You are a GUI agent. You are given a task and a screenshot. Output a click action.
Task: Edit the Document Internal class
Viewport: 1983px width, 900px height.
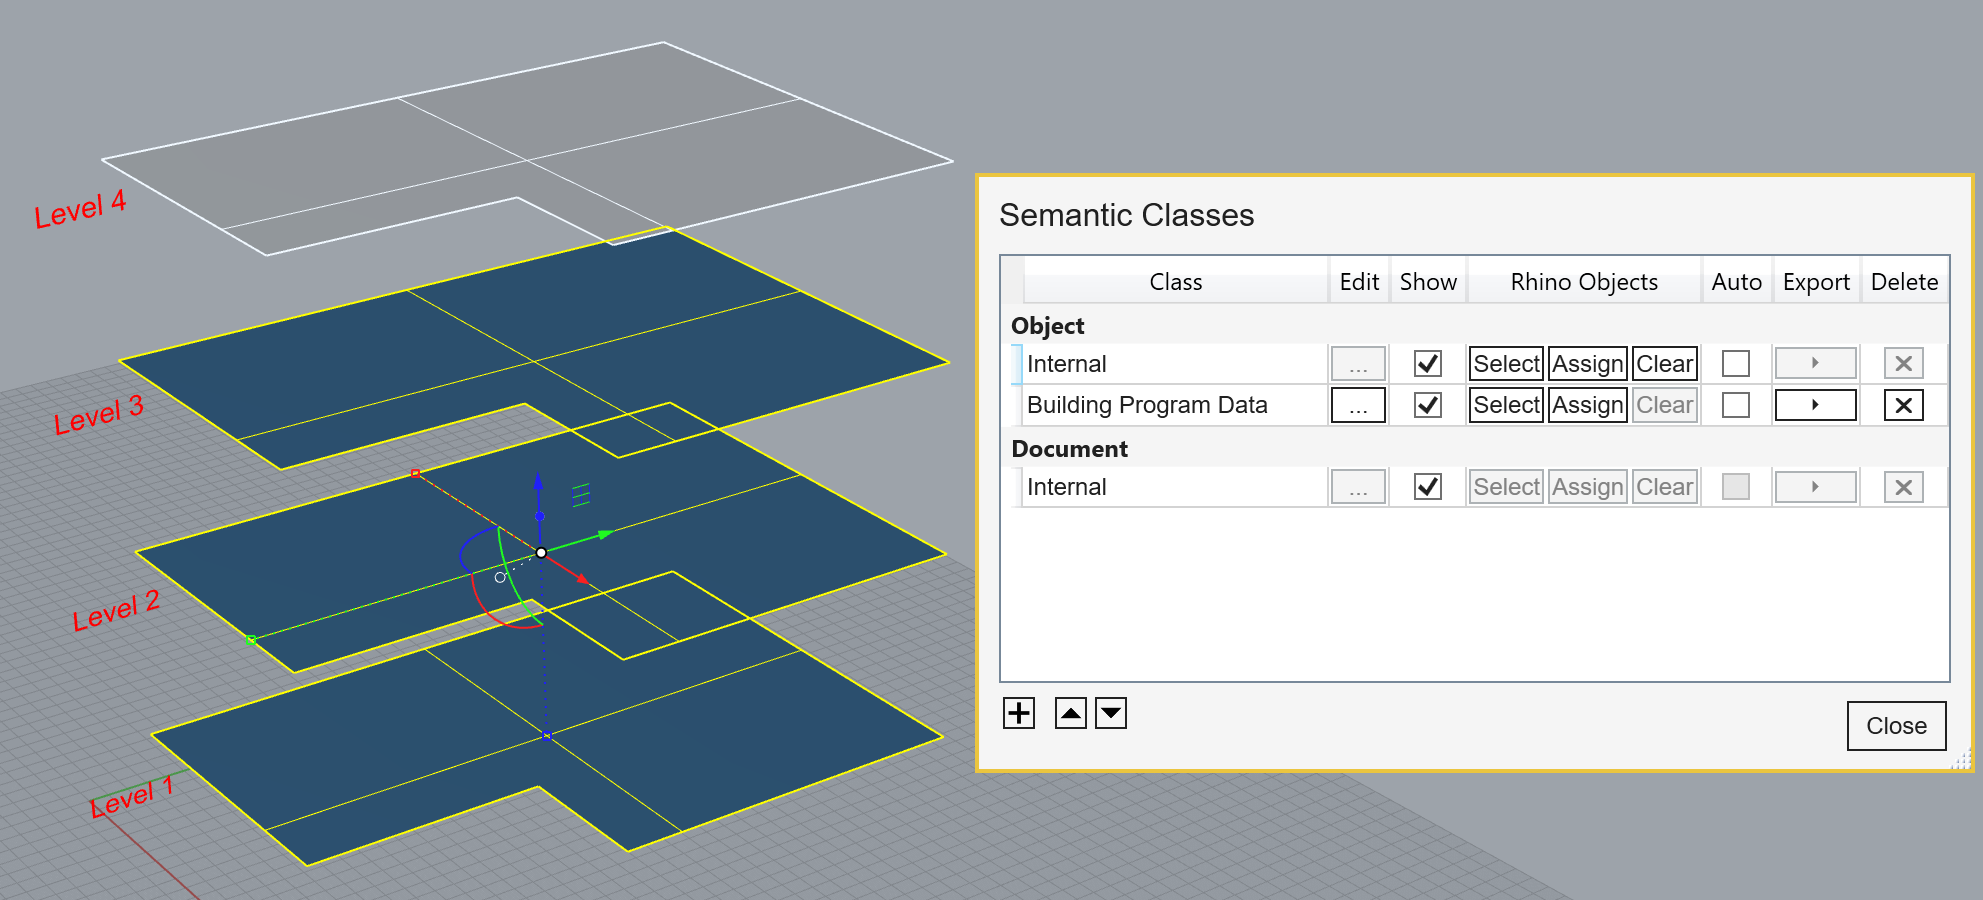click(1358, 487)
